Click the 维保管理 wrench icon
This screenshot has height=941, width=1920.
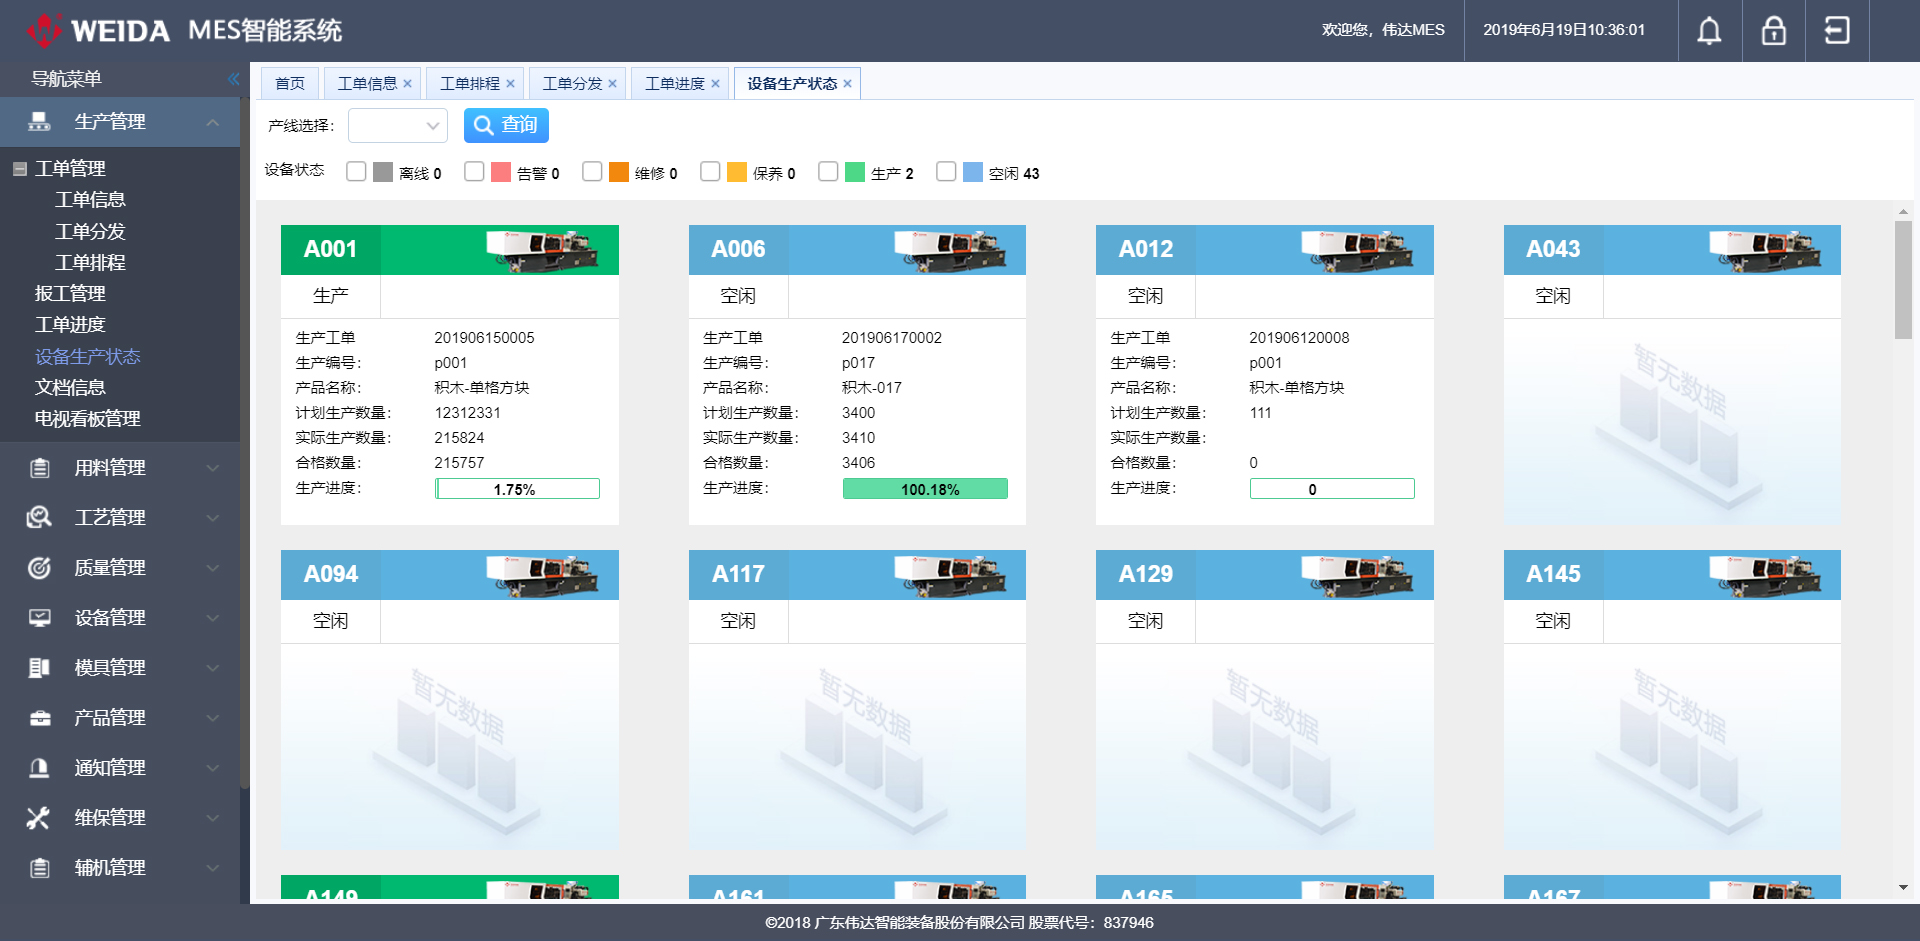click(39, 818)
